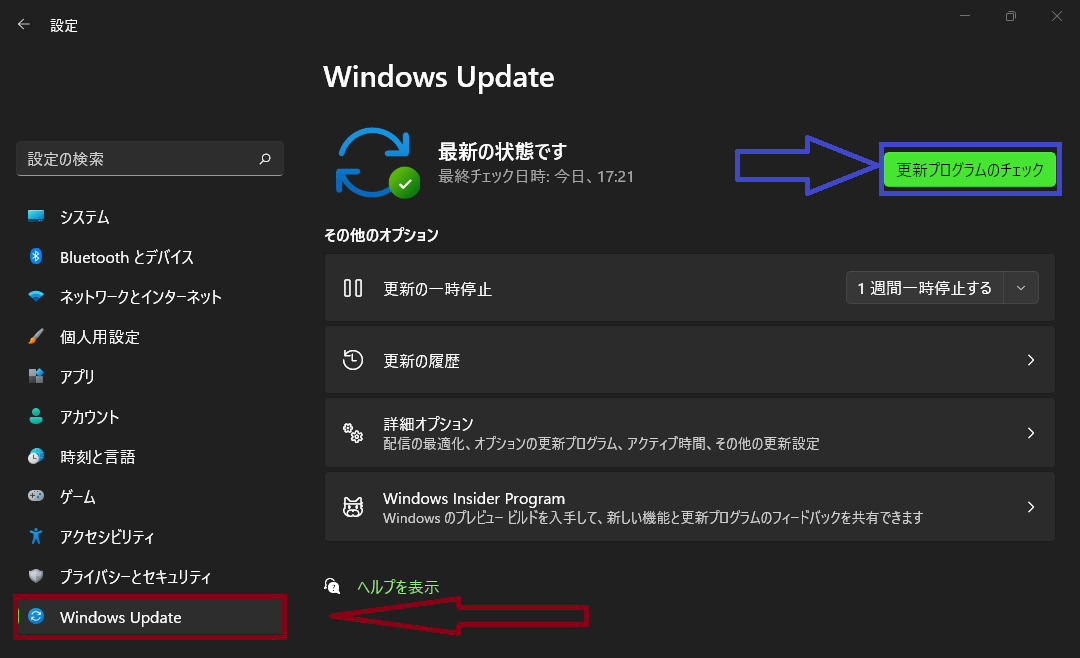Click the 設定 window title text
1080x658 pixels.
click(x=64, y=25)
